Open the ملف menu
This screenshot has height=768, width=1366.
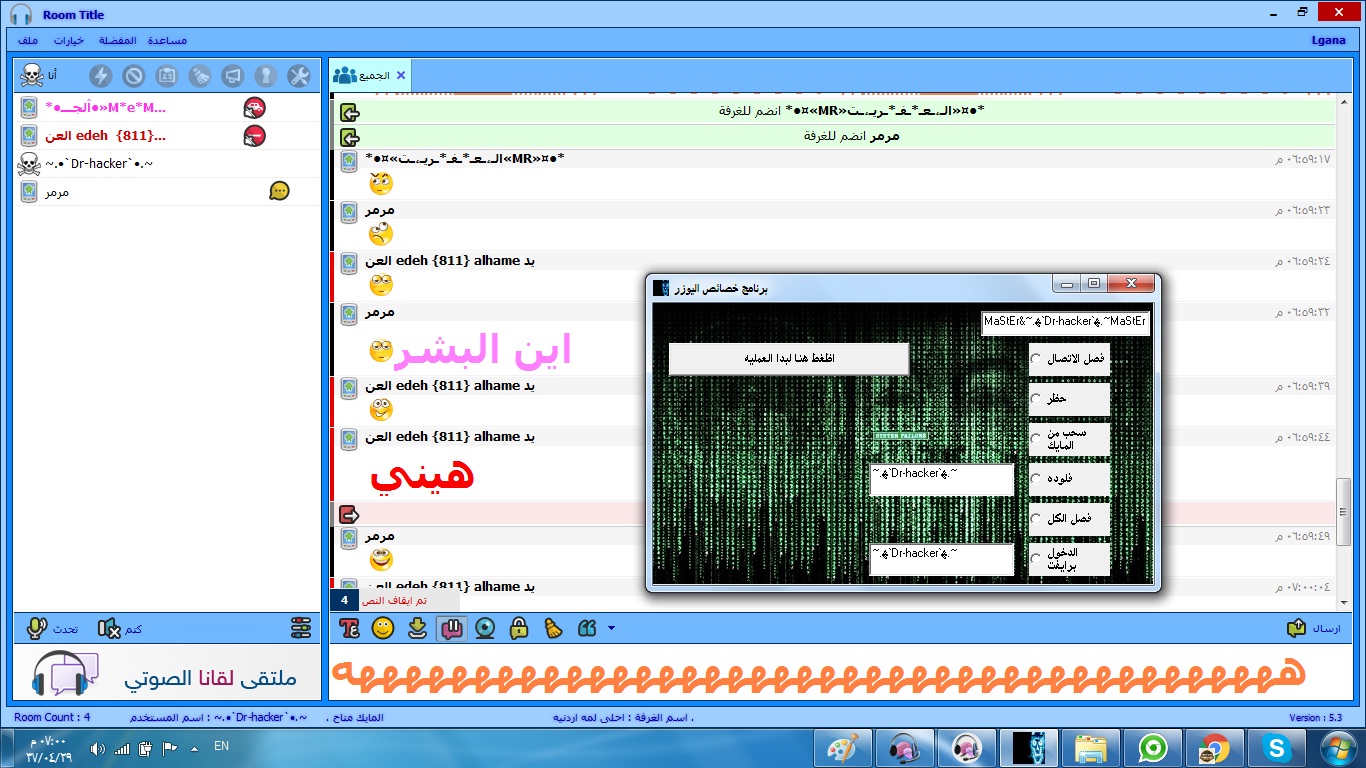[x=29, y=41]
